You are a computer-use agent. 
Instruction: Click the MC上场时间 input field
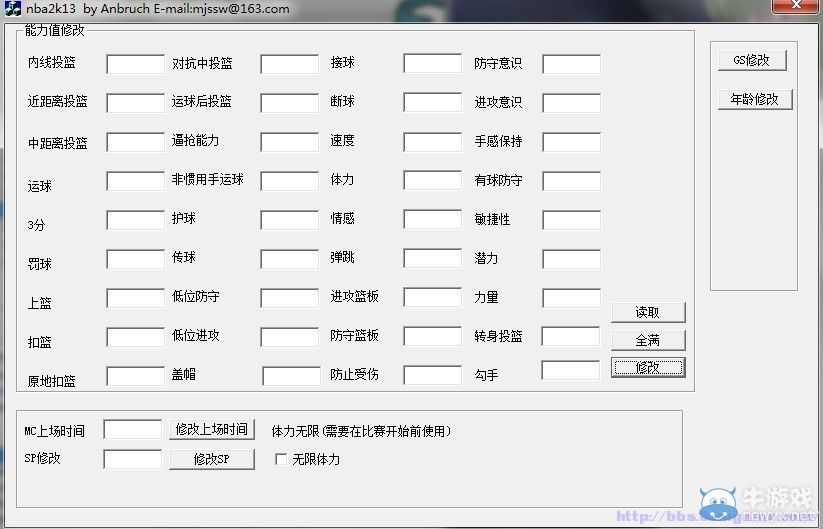tap(133, 429)
